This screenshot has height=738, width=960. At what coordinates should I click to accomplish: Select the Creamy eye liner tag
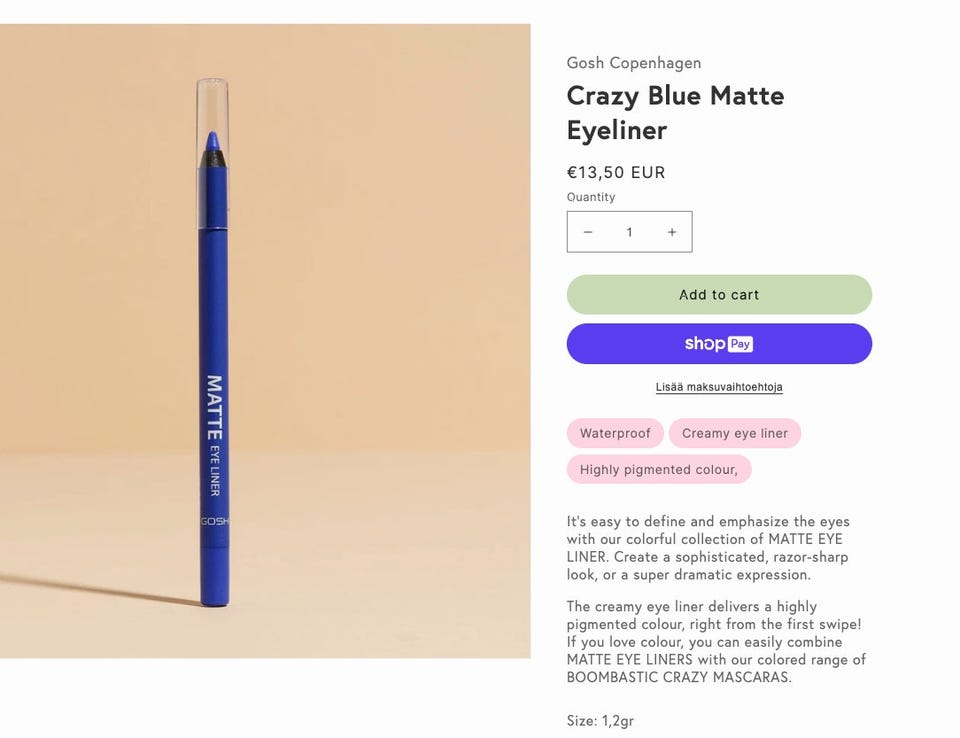pyautogui.click(x=735, y=433)
